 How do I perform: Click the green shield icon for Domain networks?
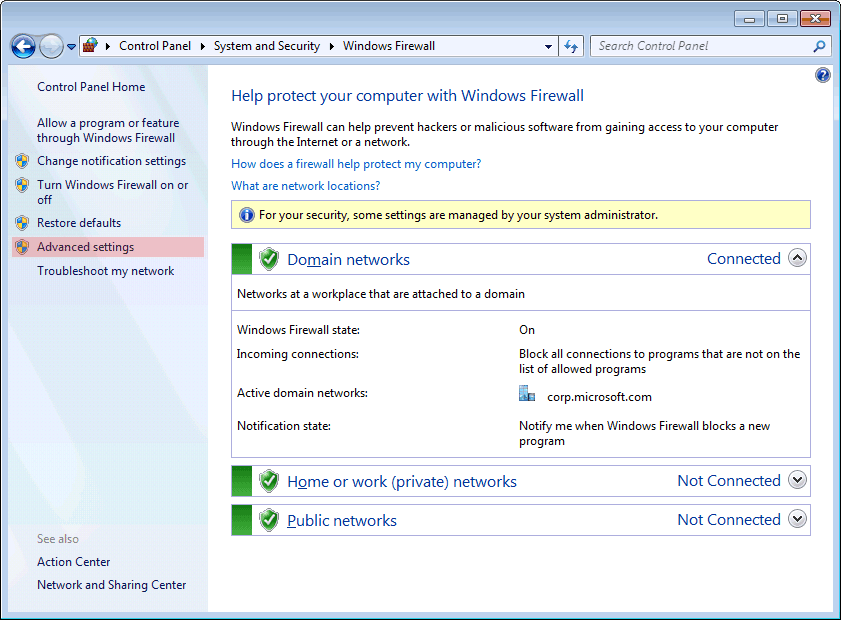point(269,260)
